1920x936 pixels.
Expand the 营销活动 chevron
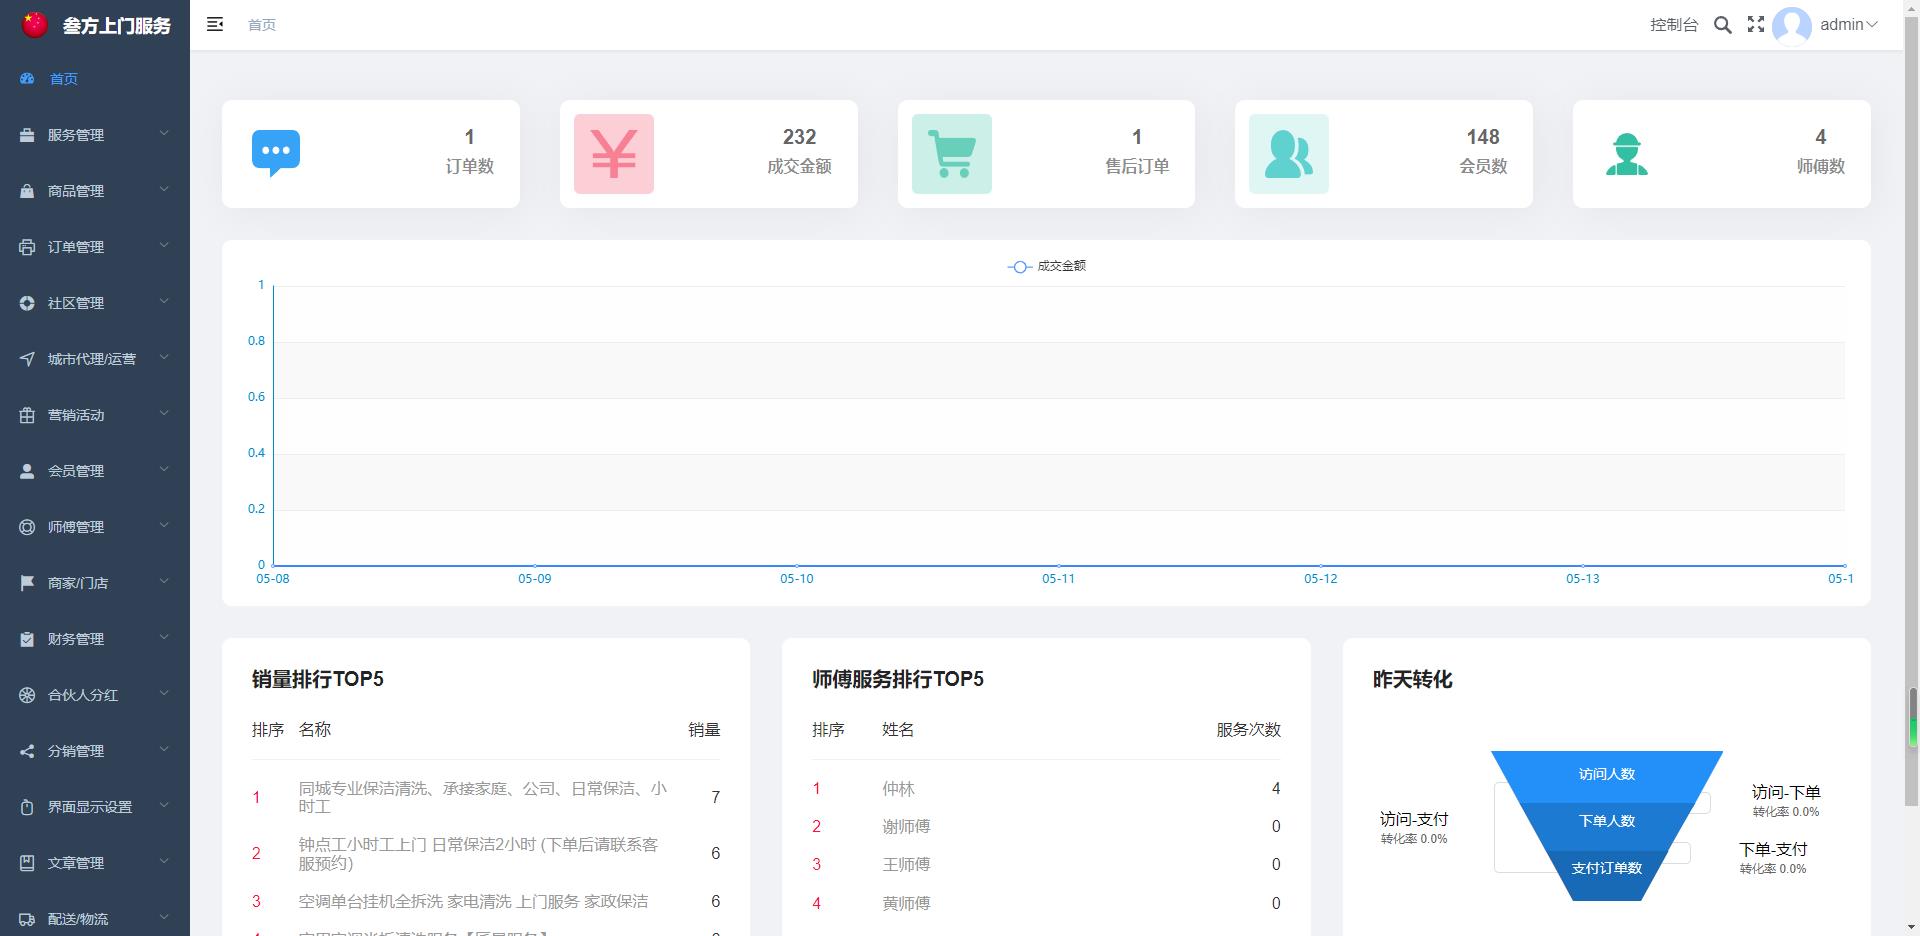pos(164,414)
